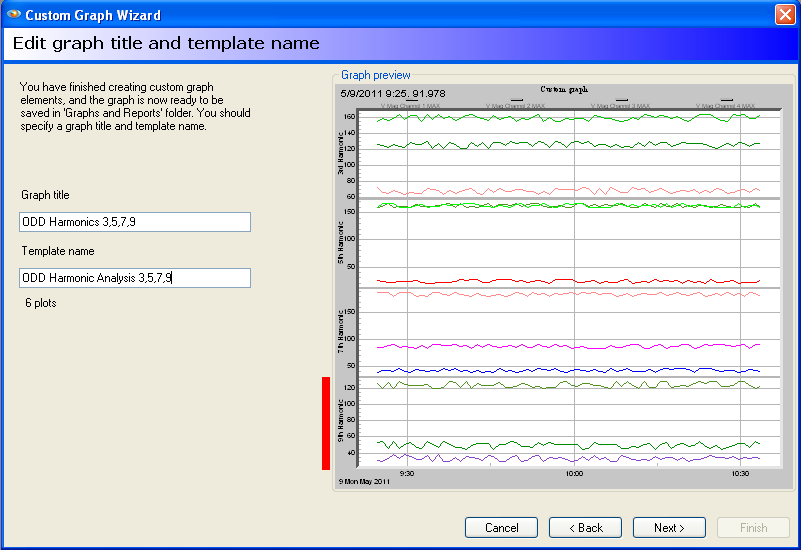Click the Next button
This screenshot has width=801, height=550.
tap(669, 527)
